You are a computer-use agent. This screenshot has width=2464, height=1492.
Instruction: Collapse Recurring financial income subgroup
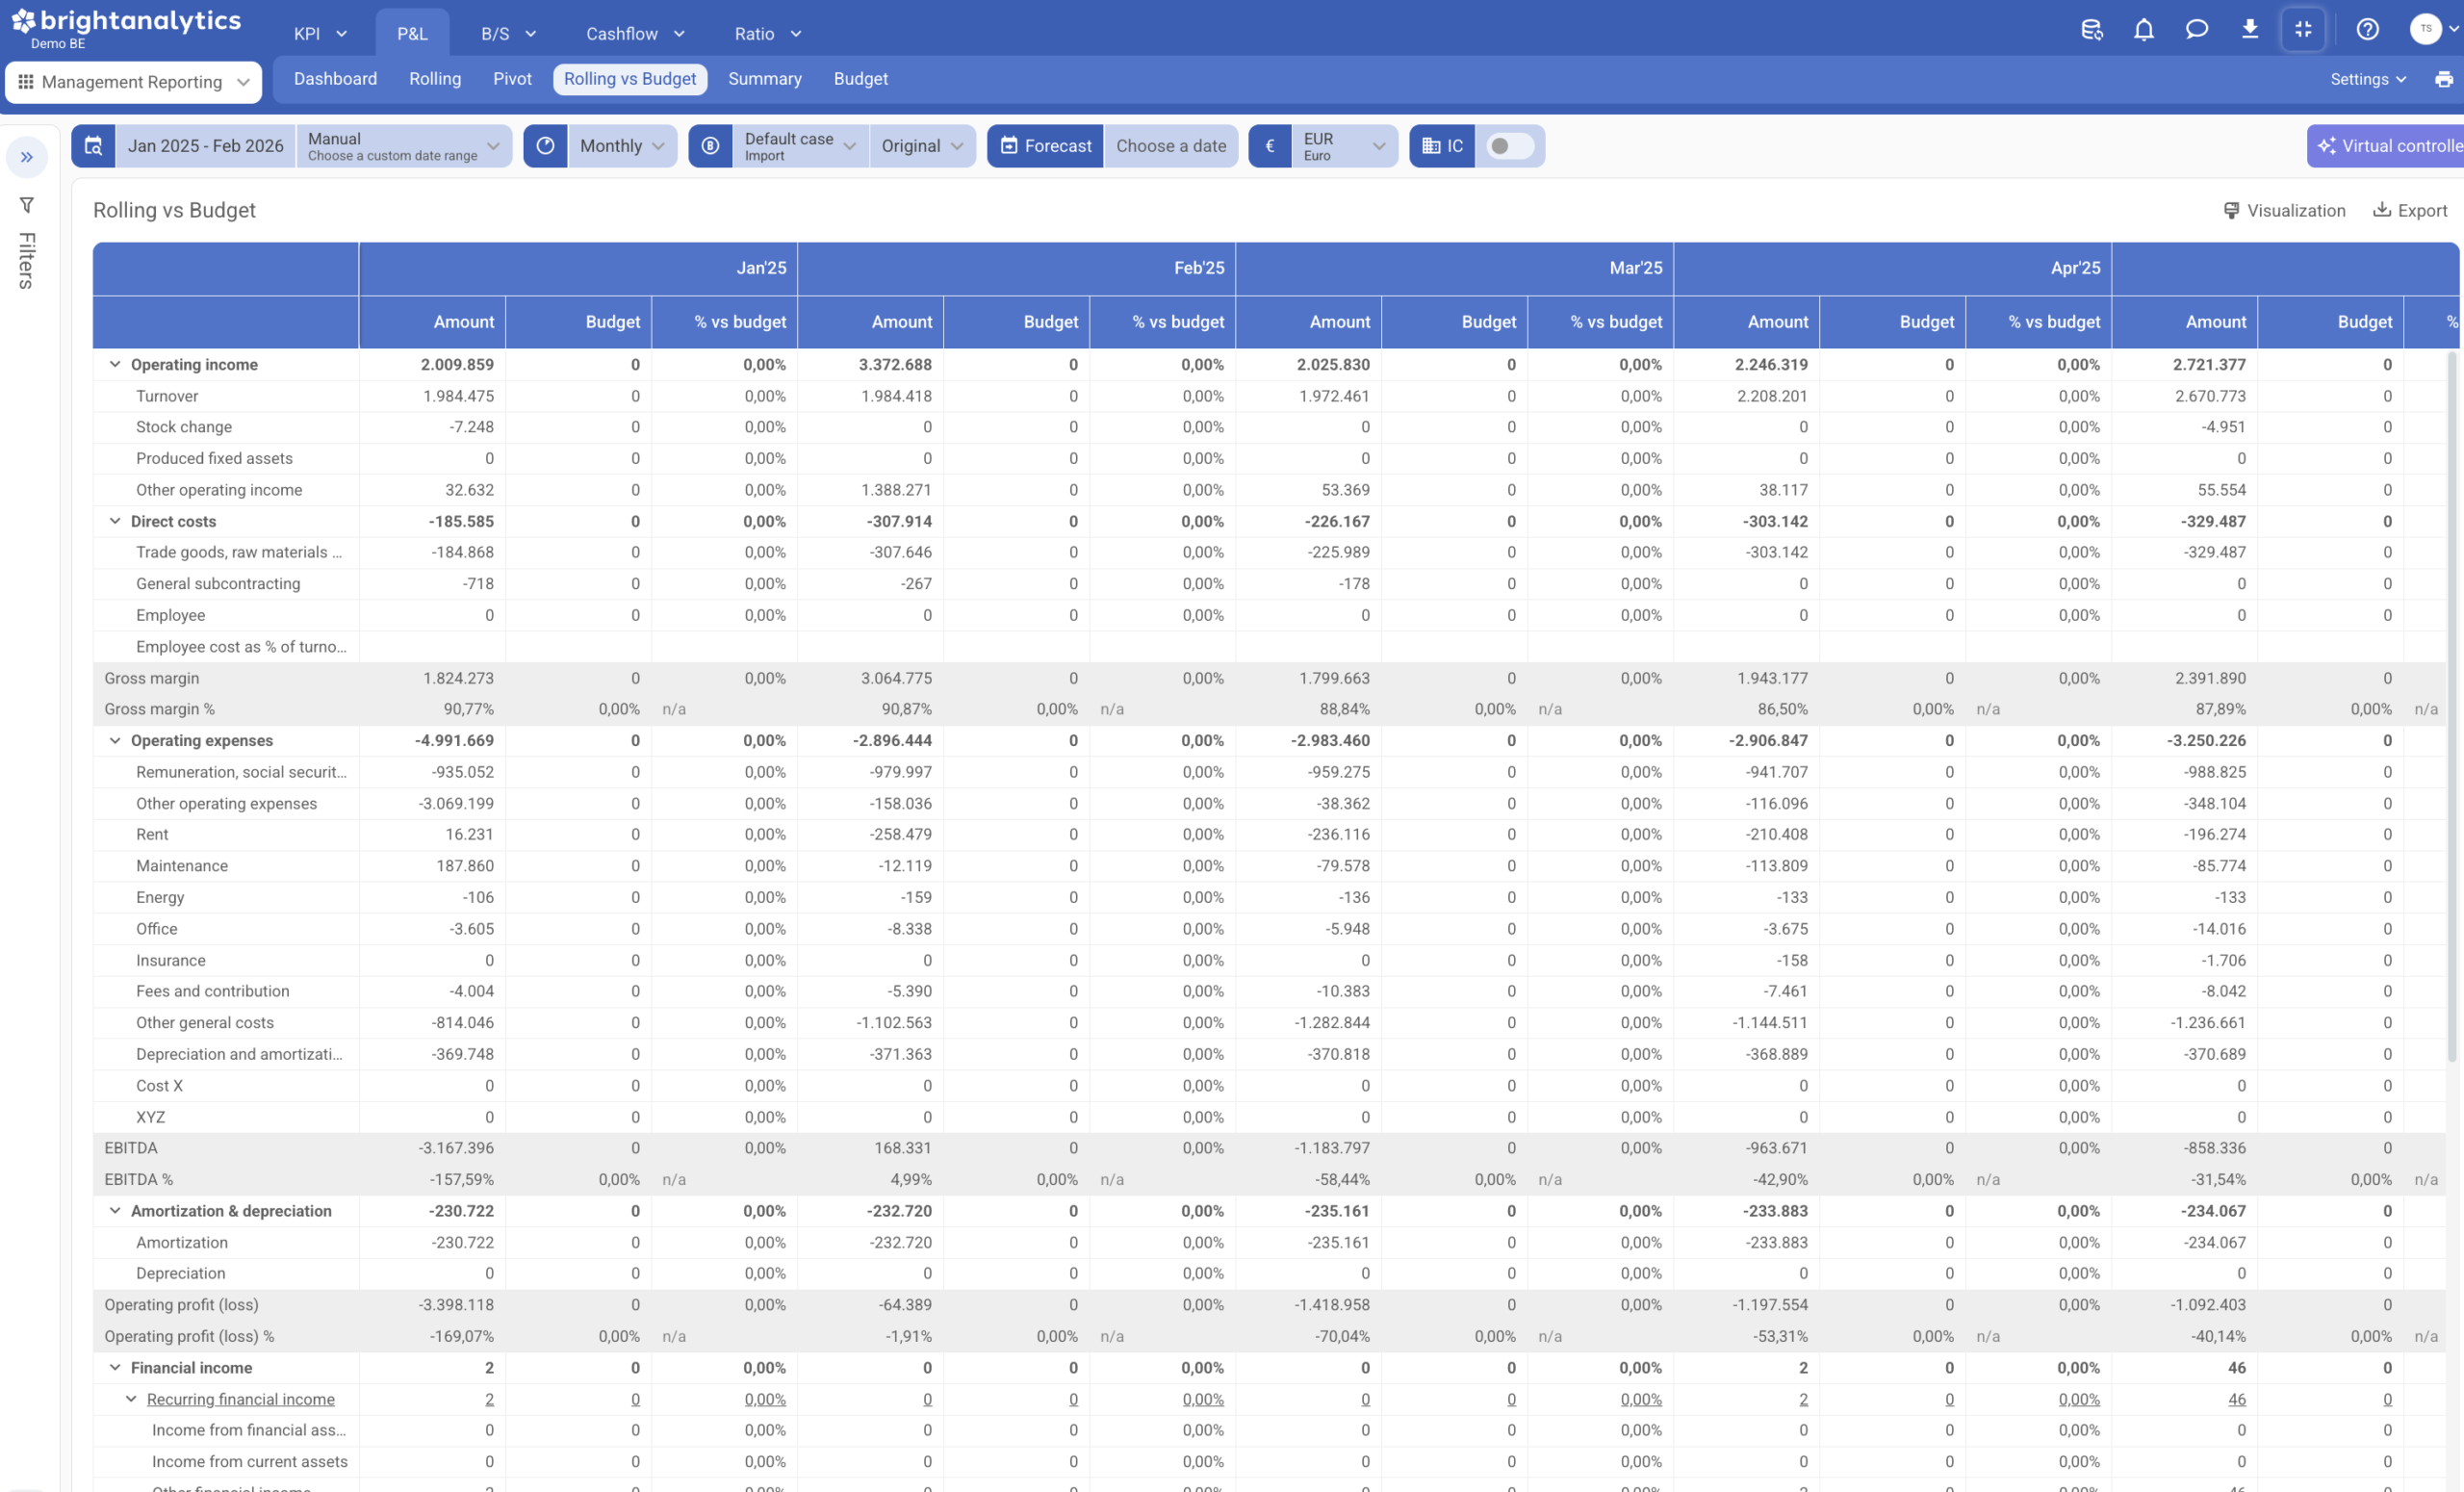coord(131,1399)
